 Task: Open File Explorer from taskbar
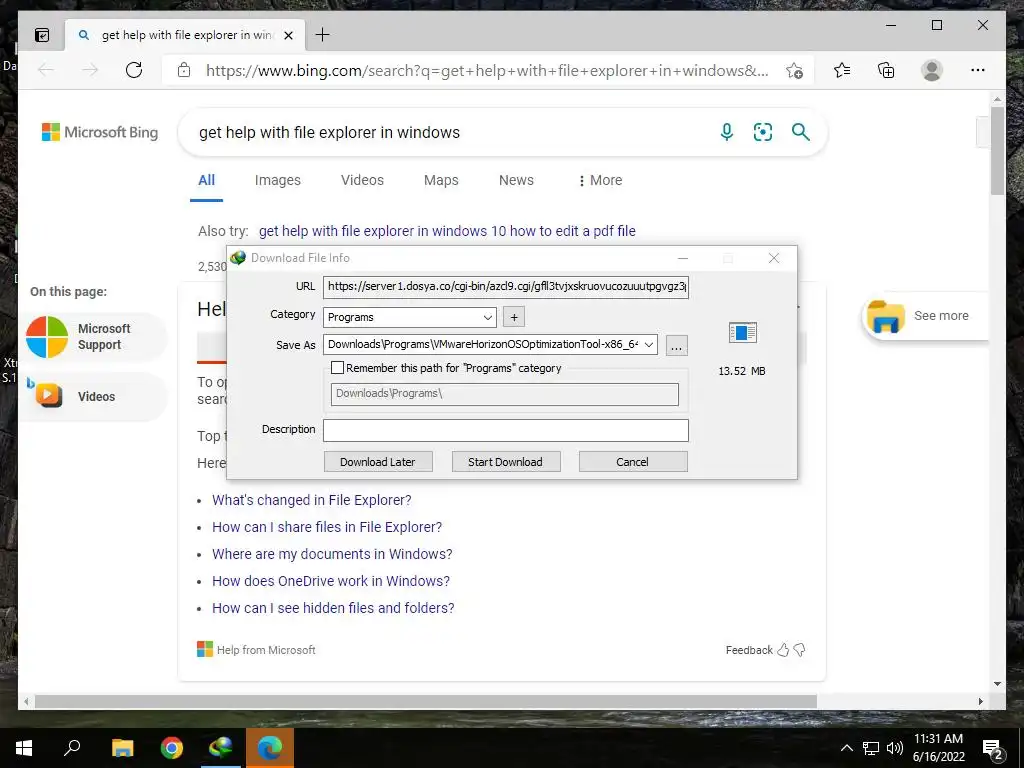[122, 748]
